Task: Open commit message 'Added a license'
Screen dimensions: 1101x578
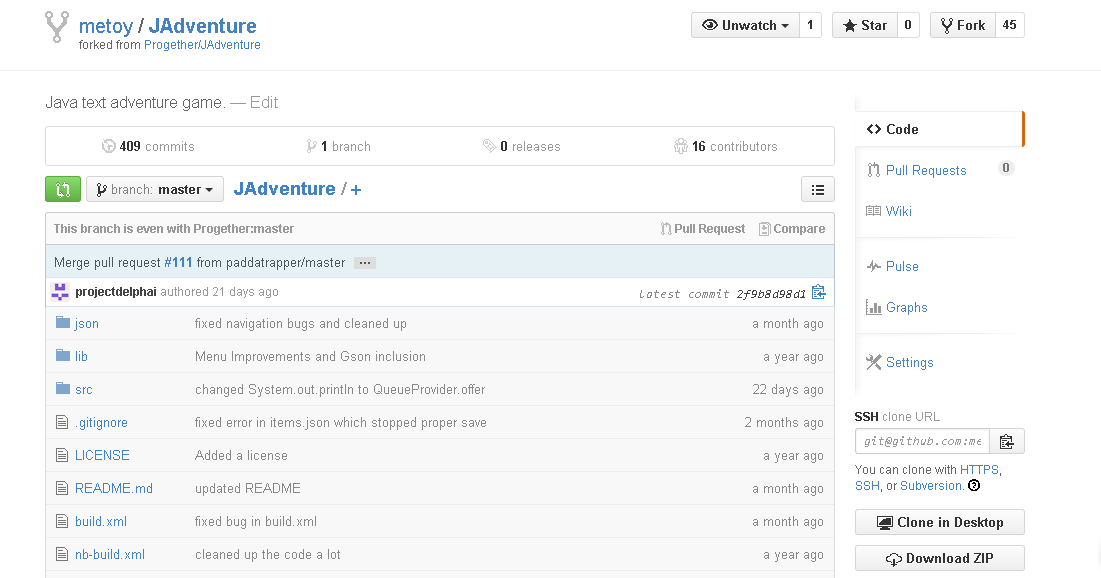Action: coord(241,455)
